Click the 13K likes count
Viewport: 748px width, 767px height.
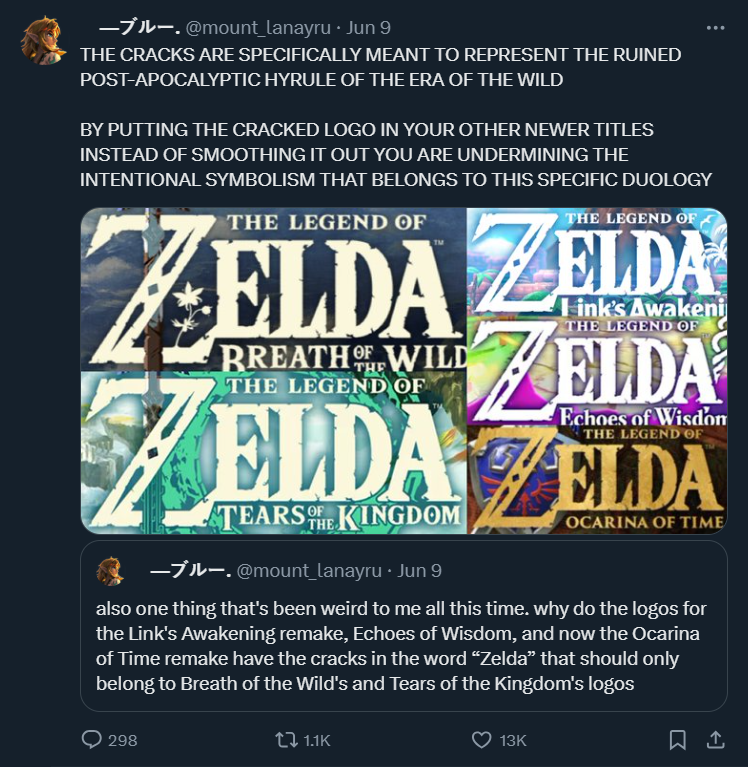coord(513,741)
